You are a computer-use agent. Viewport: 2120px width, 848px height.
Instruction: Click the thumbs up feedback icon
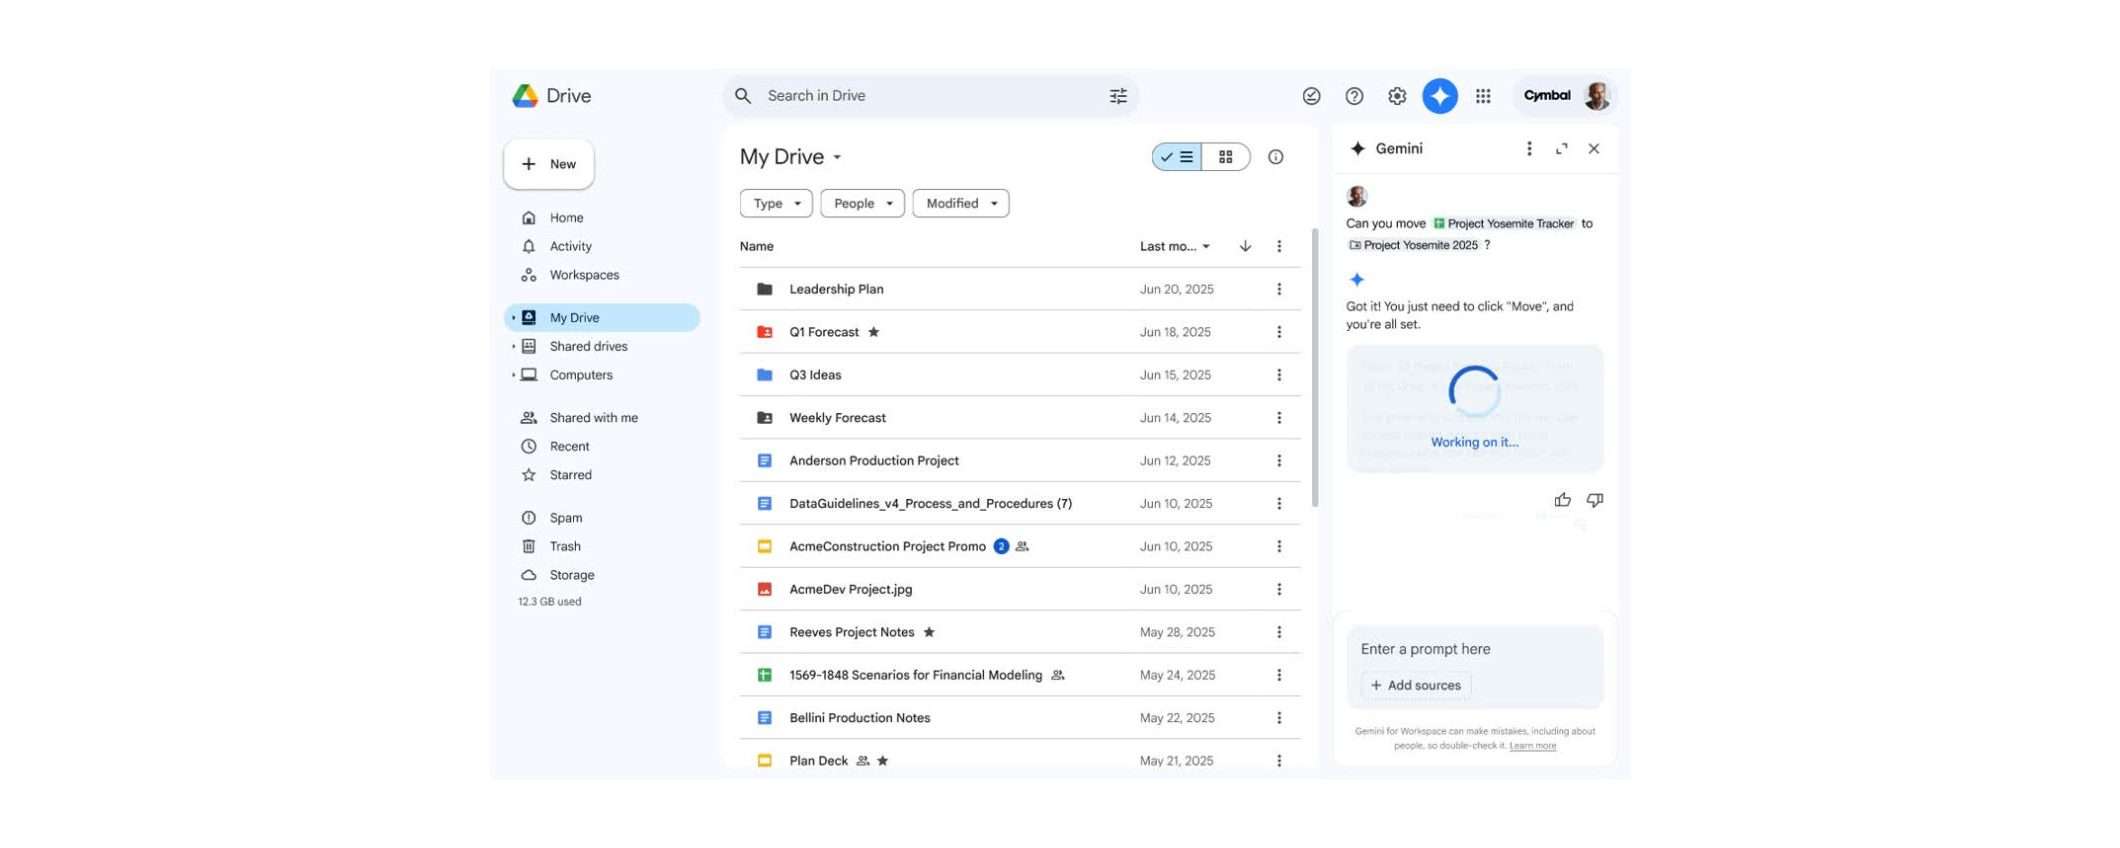[1562, 500]
